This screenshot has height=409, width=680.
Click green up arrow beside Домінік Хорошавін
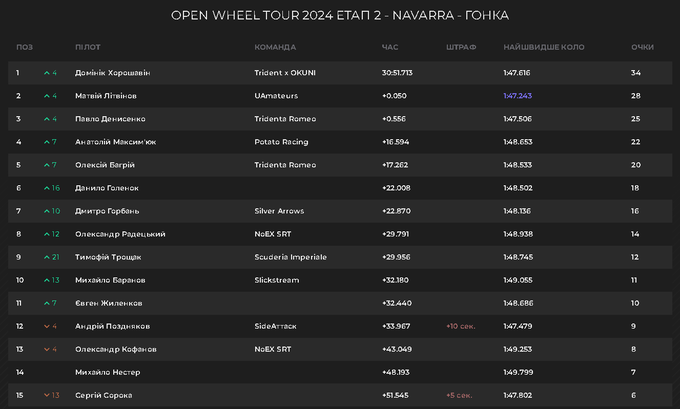click(46, 73)
